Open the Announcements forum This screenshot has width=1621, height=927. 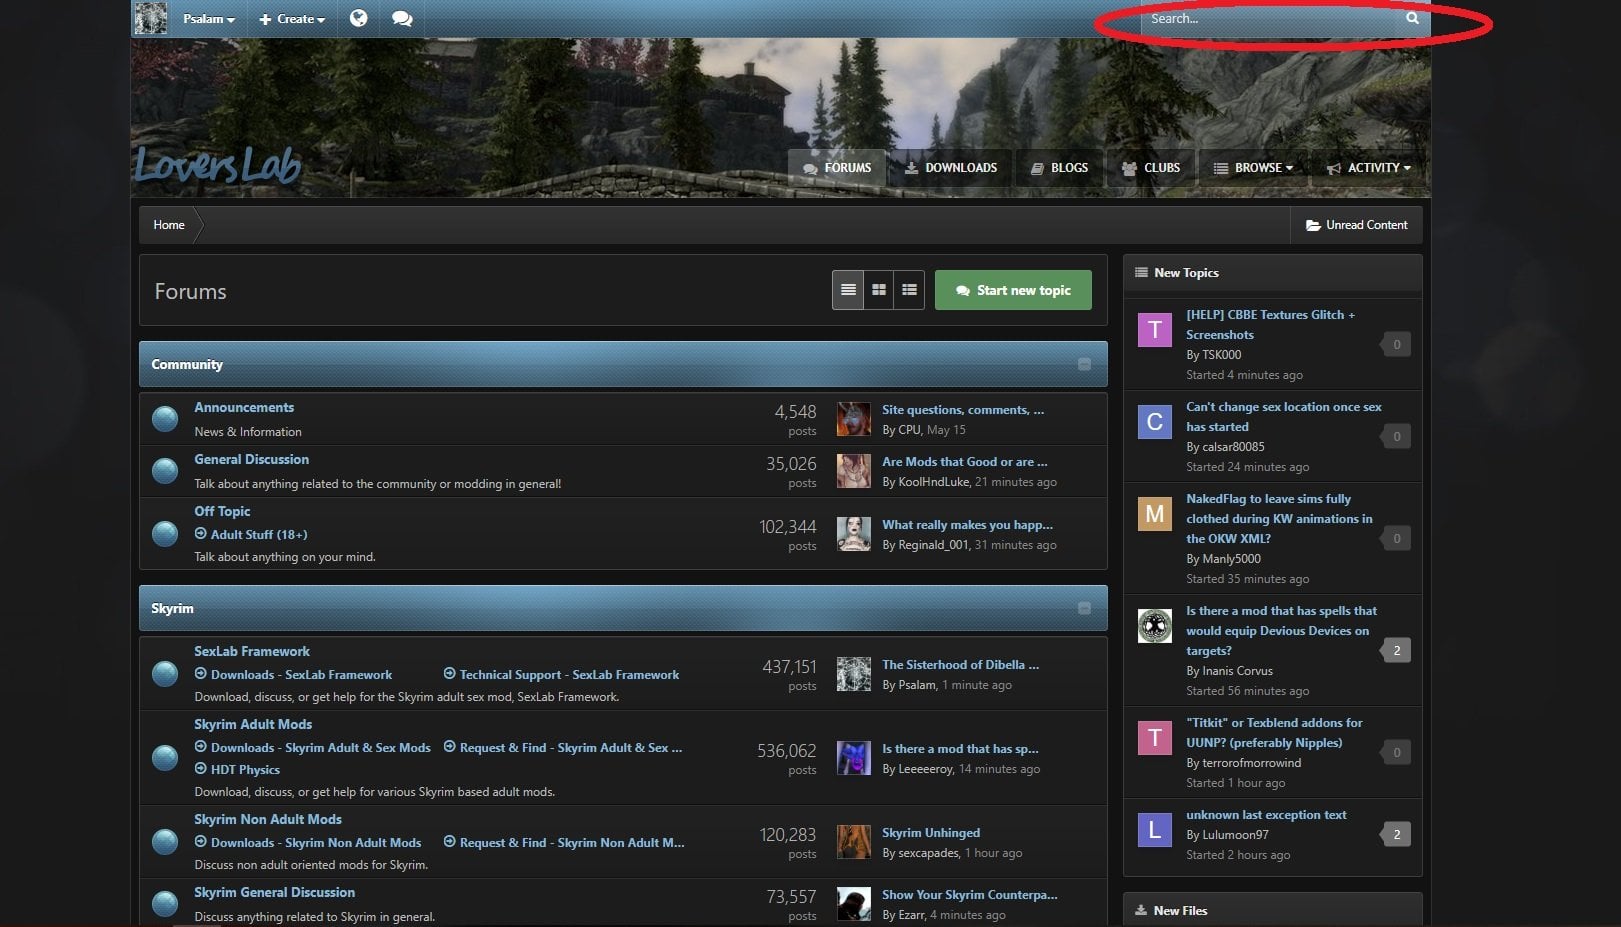pos(244,407)
